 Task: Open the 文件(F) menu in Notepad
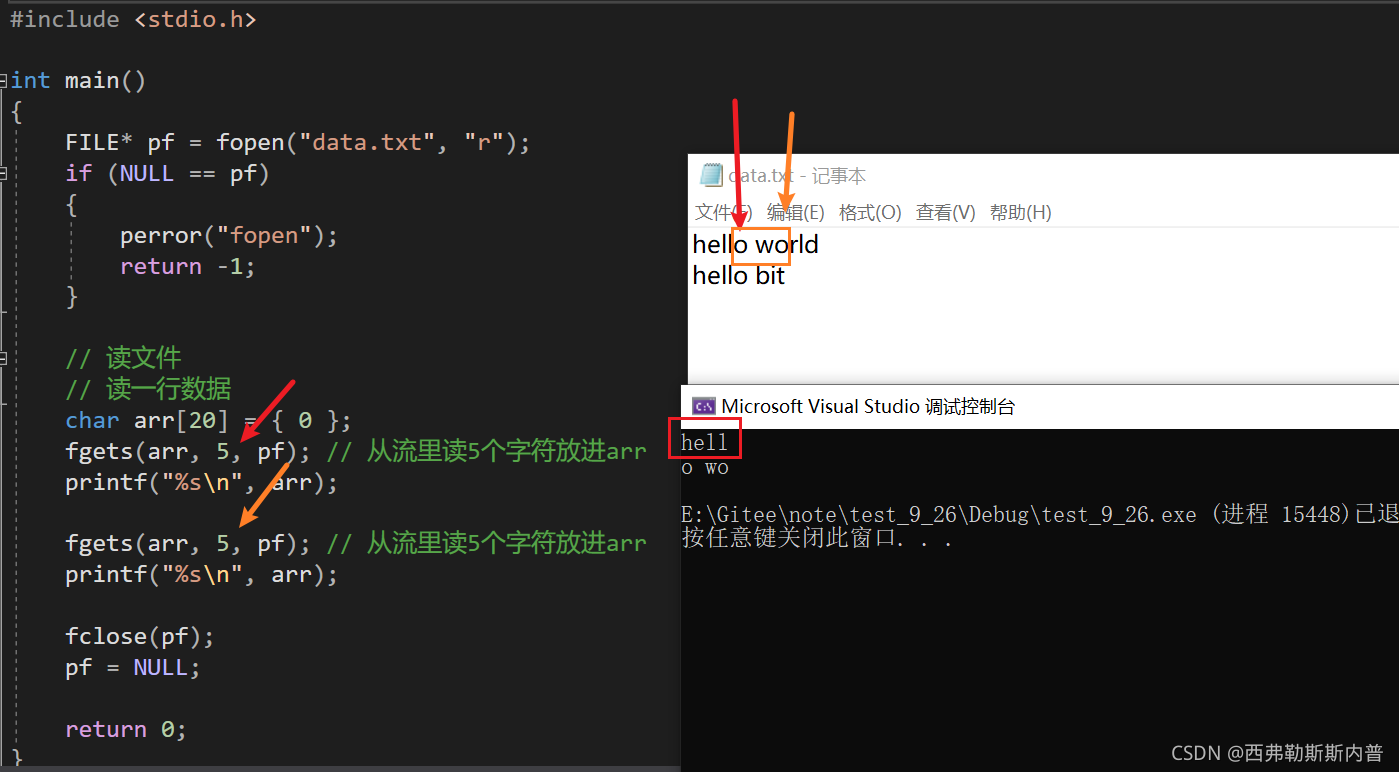pos(724,212)
